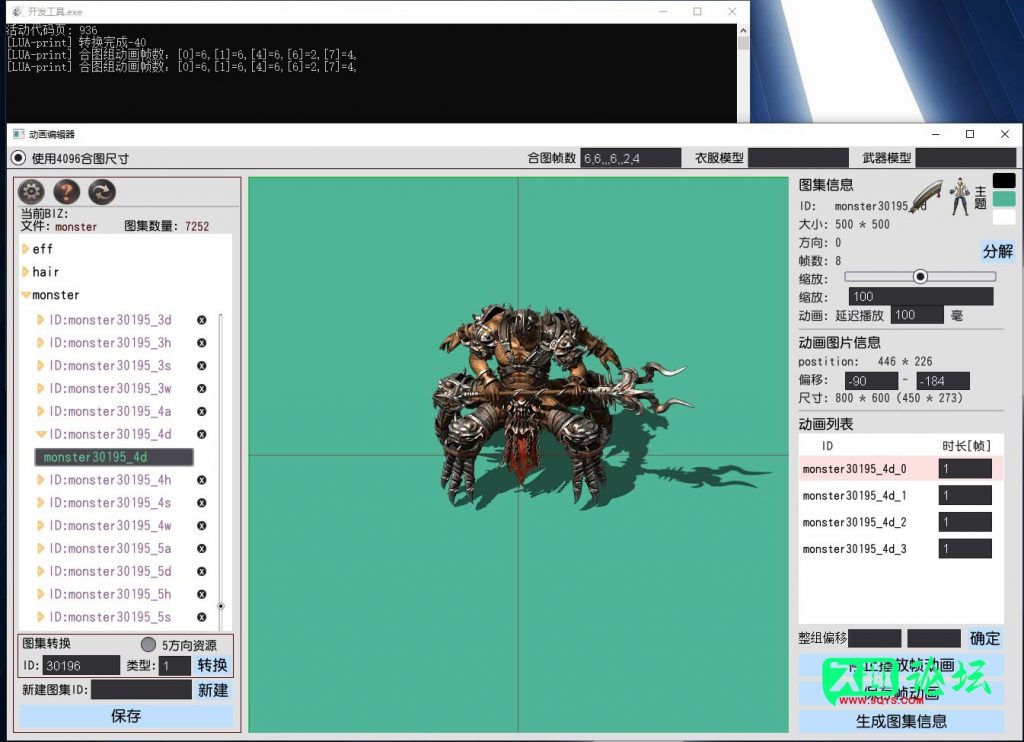Remove monster30195_5a with its X icon

pyautogui.click(x=202, y=549)
